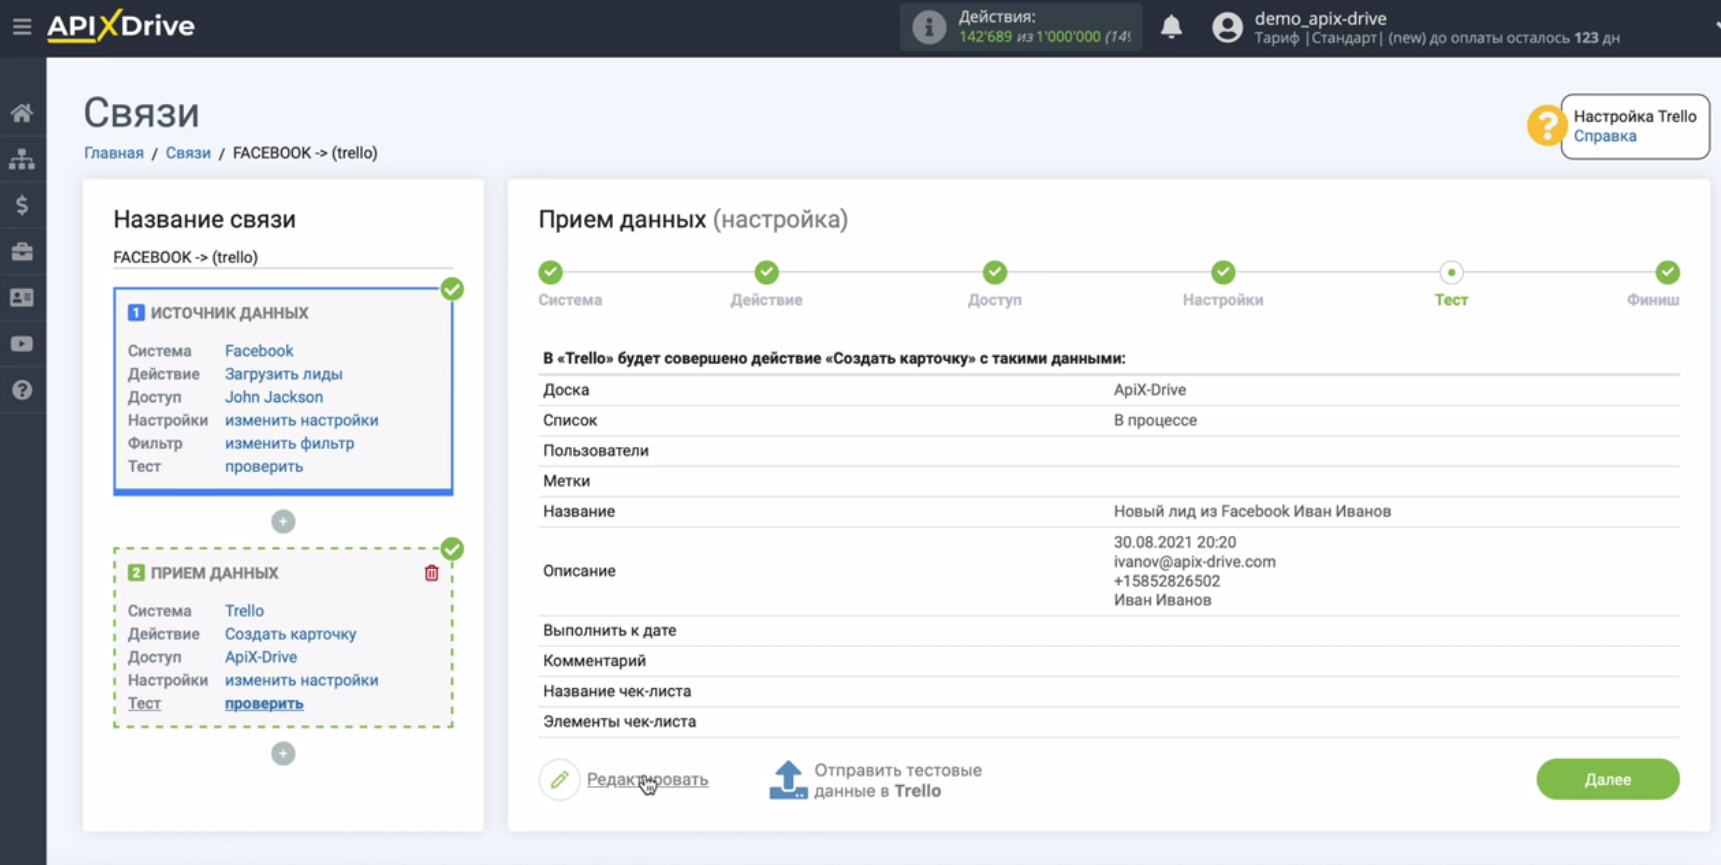Go to Home in the sidebar

[22, 113]
